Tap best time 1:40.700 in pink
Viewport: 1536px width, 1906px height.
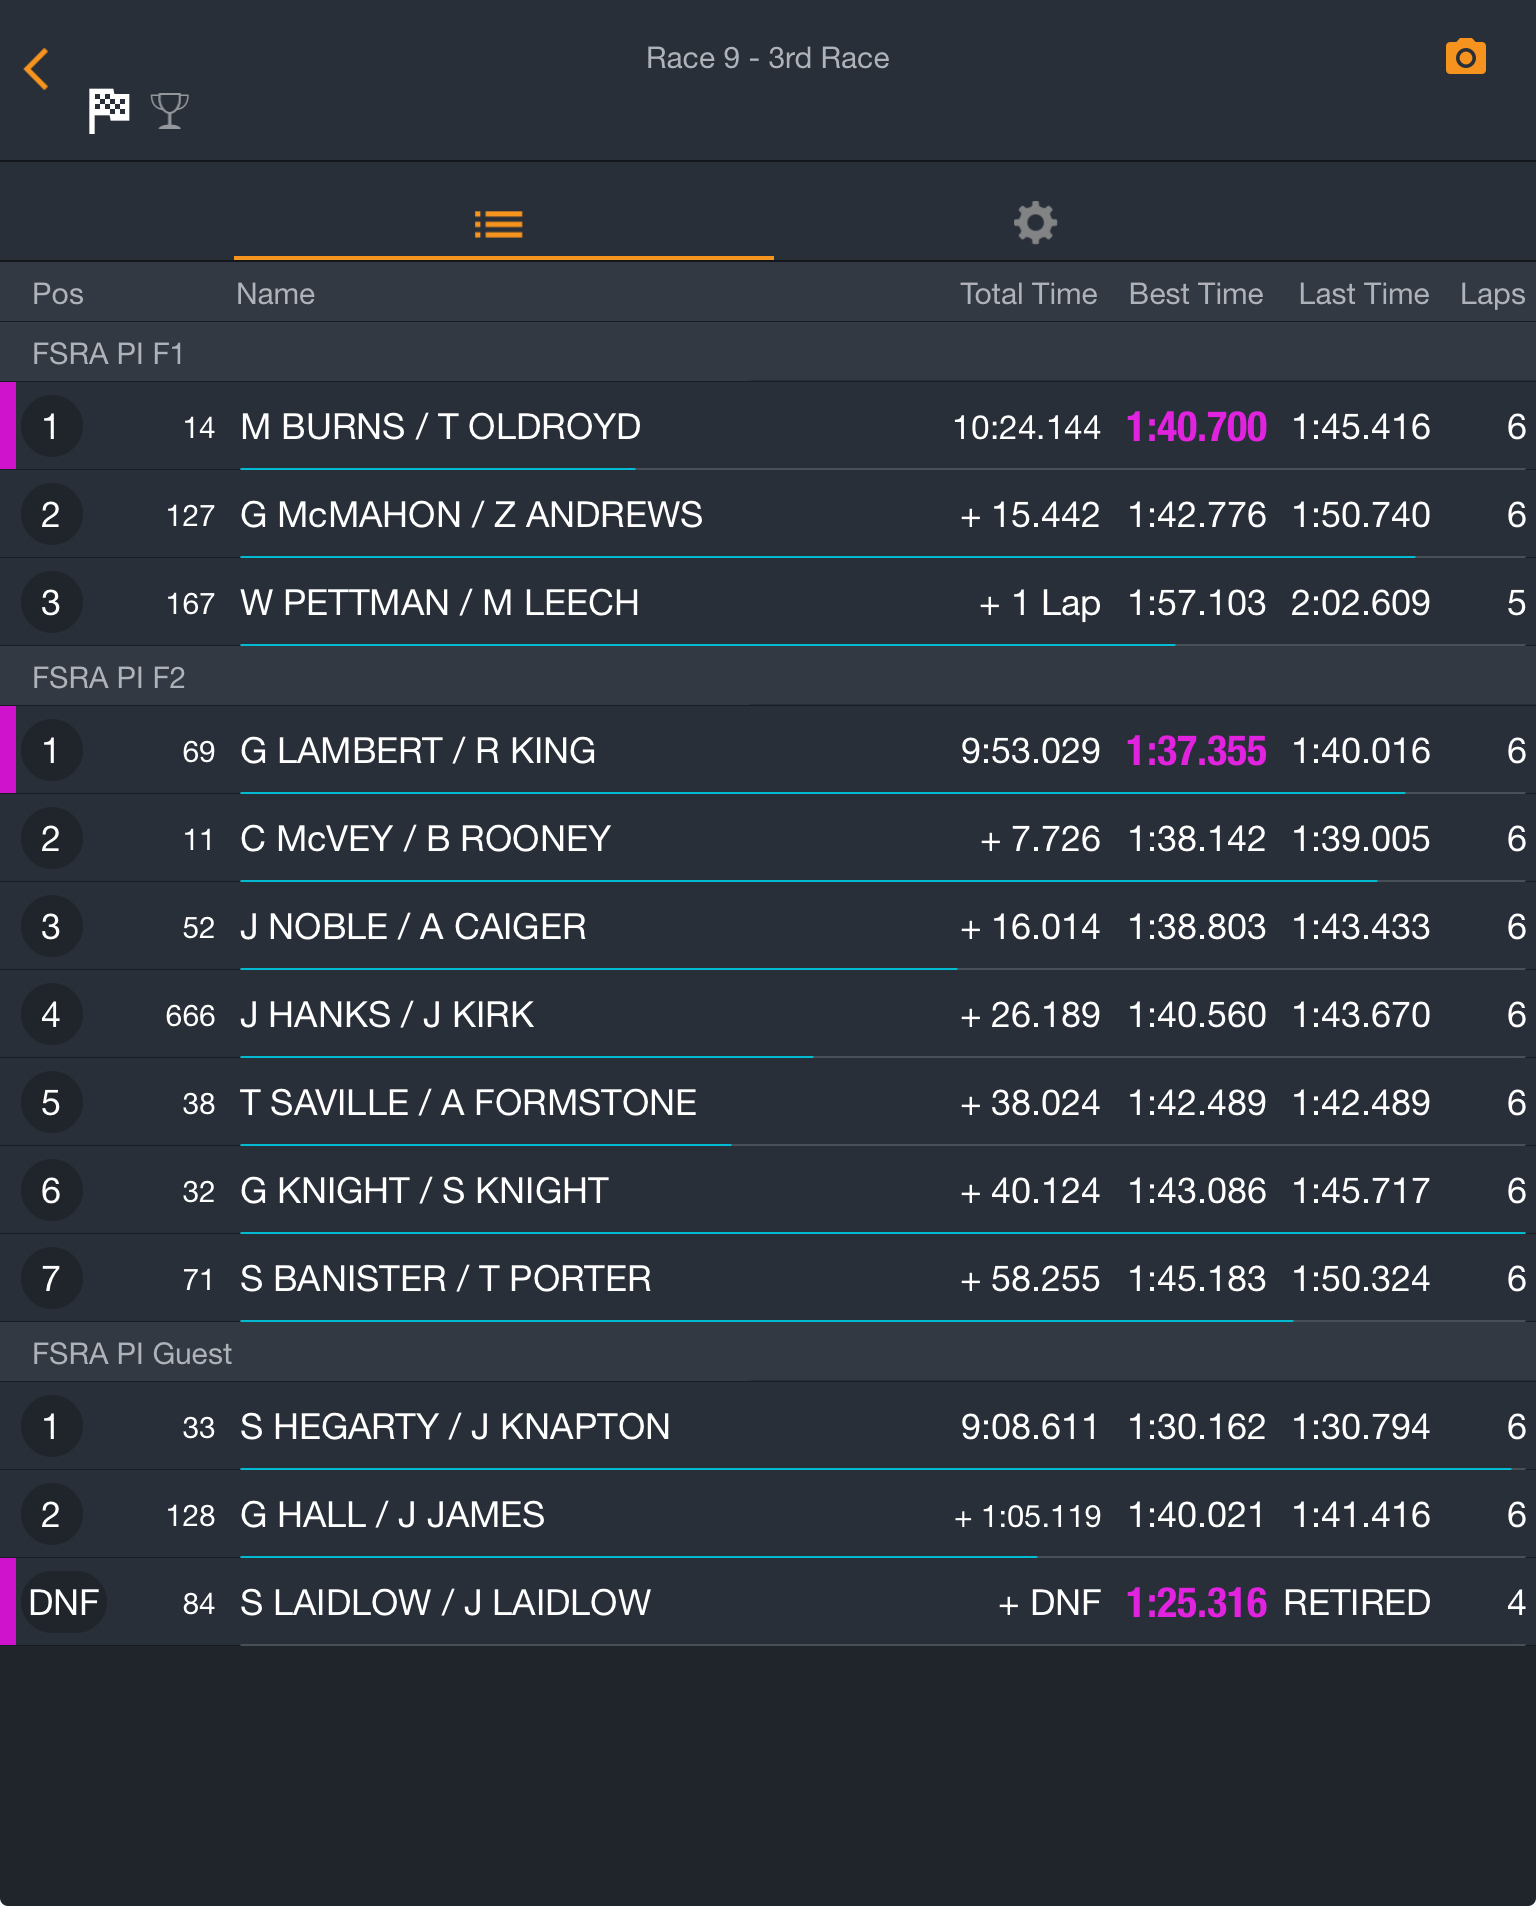pyautogui.click(x=1196, y=427)
